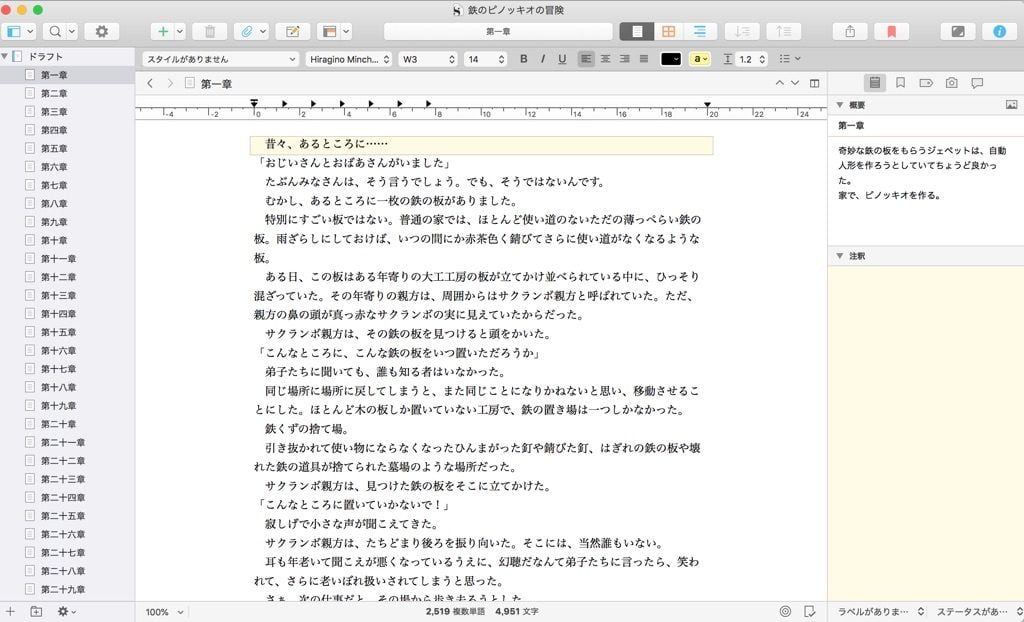1024x622 pixels.
Task: Open the line spacing 1.2 dropdown
Action: click(x=751, y=59)
